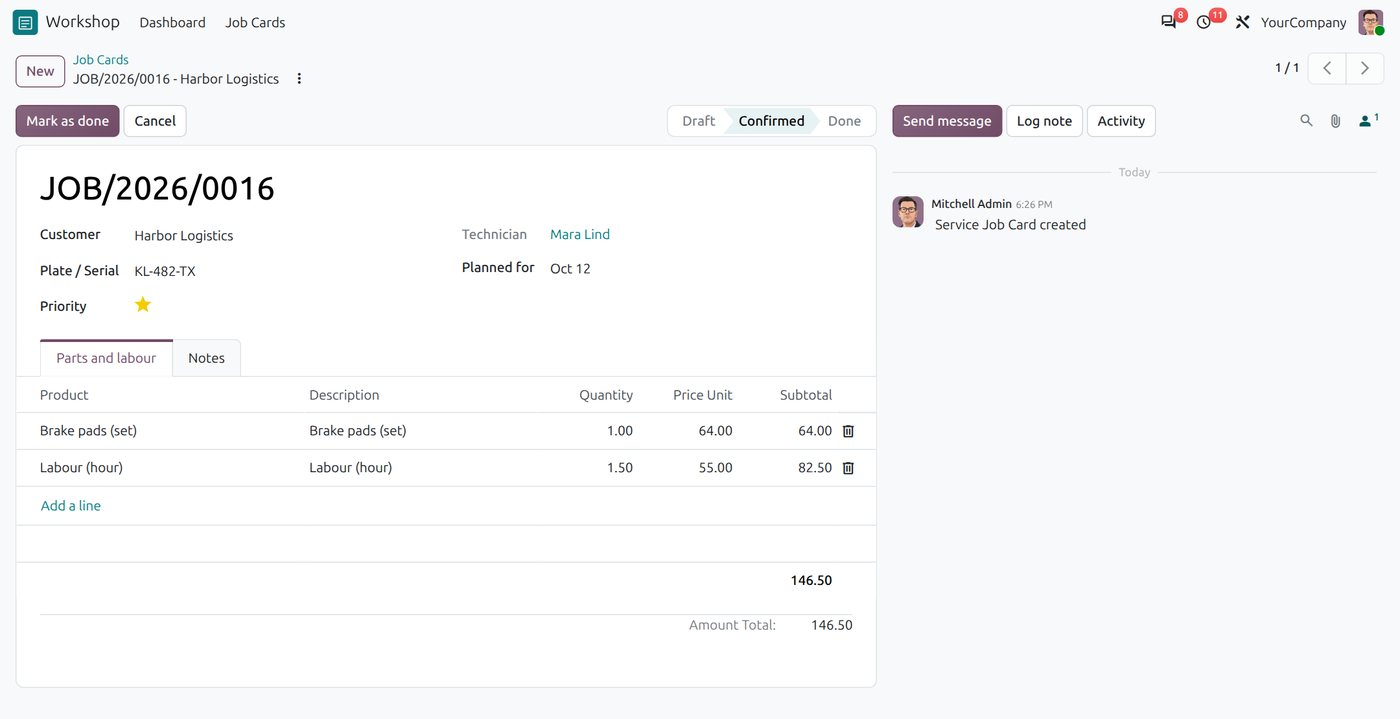Click subtotal 82.50 cell

tap(815, 468)
